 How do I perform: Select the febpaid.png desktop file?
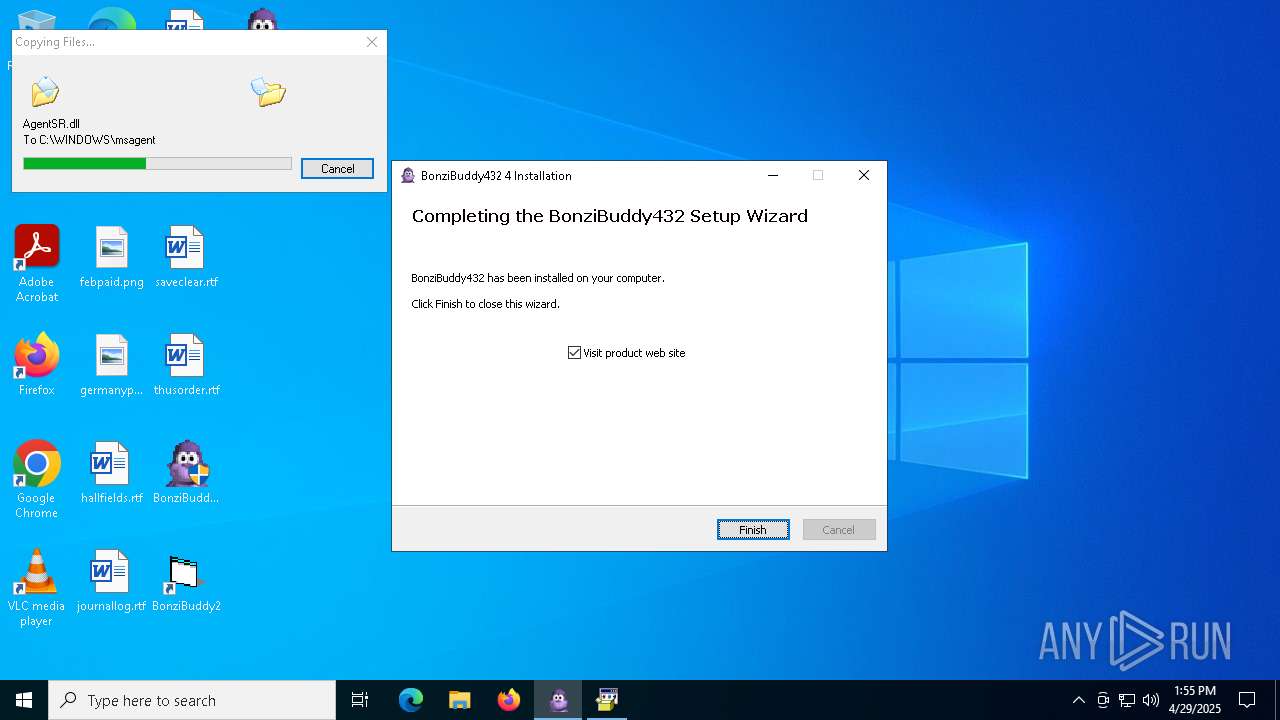coord(112,257)
